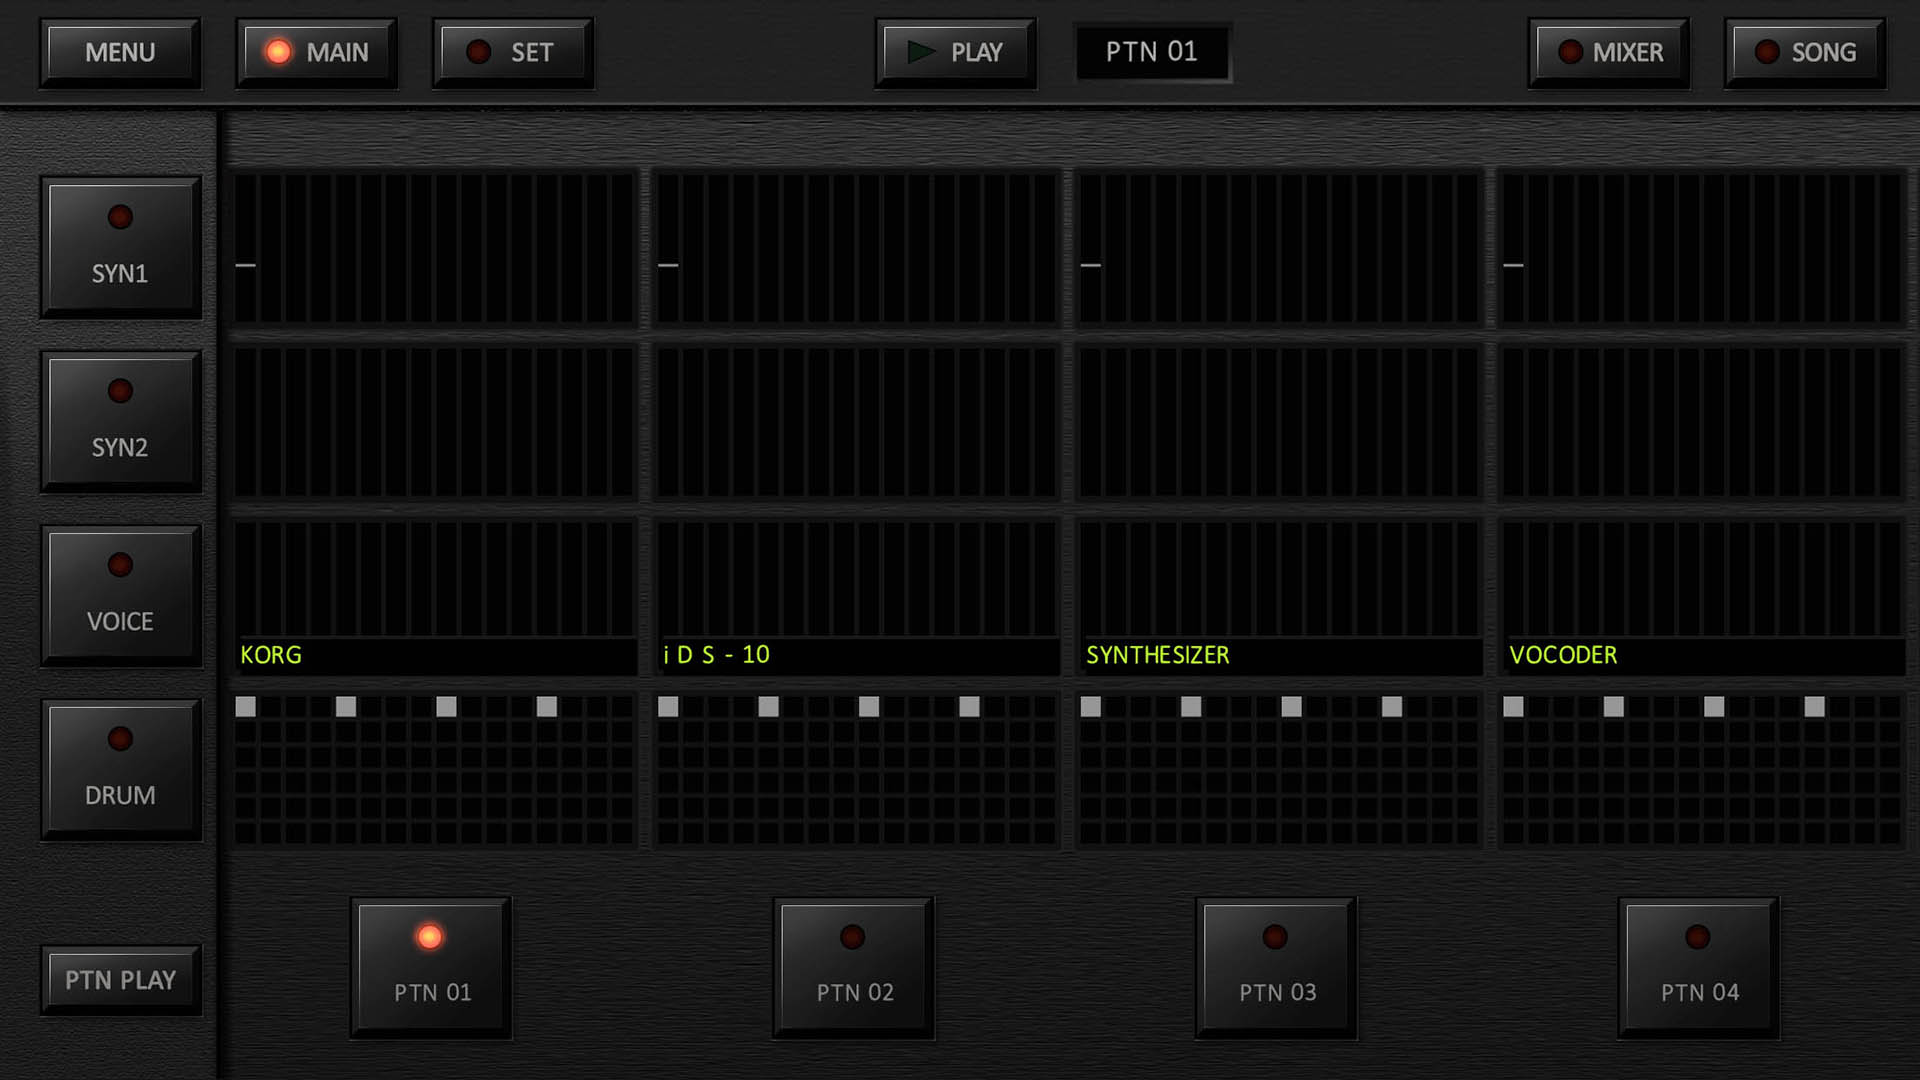Switch to the MAIN view
Viewport: 1920px width, 1080px height.
[316, 52]
